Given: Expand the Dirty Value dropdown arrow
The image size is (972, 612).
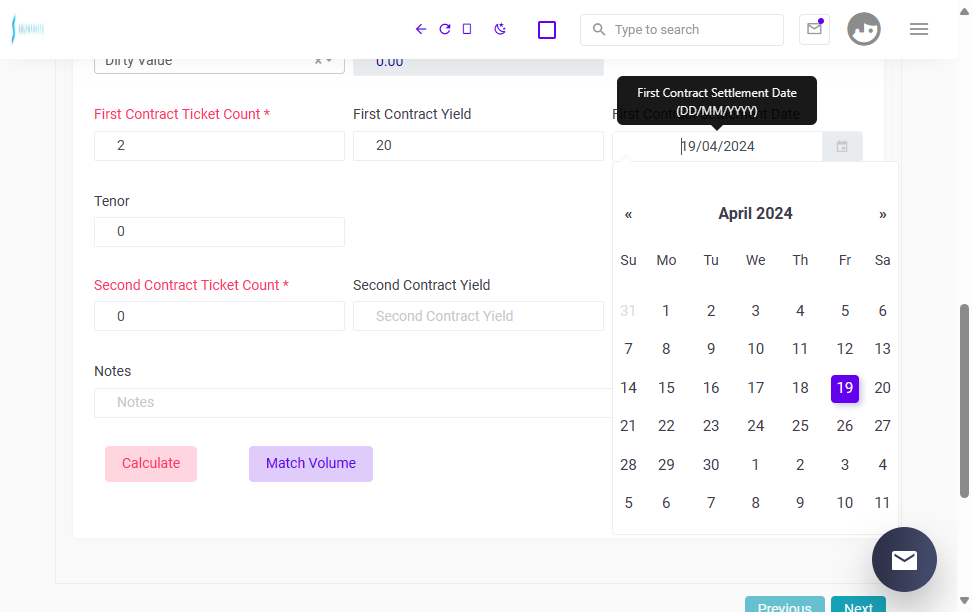Looking at the screenshot, I should tap(329, 61).
